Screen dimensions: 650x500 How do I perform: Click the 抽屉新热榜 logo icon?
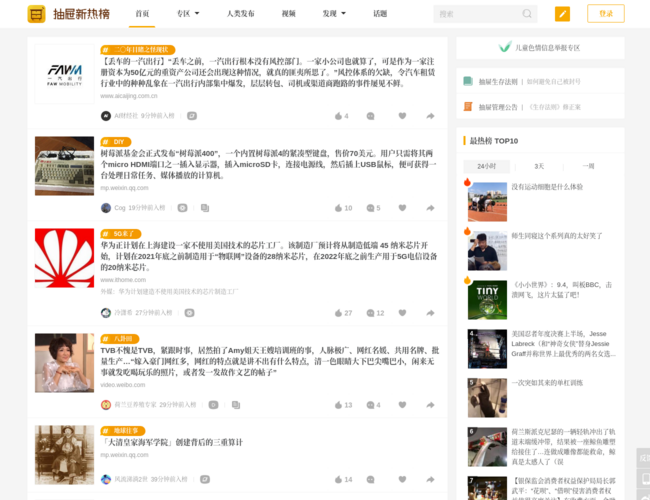point(36,14)
